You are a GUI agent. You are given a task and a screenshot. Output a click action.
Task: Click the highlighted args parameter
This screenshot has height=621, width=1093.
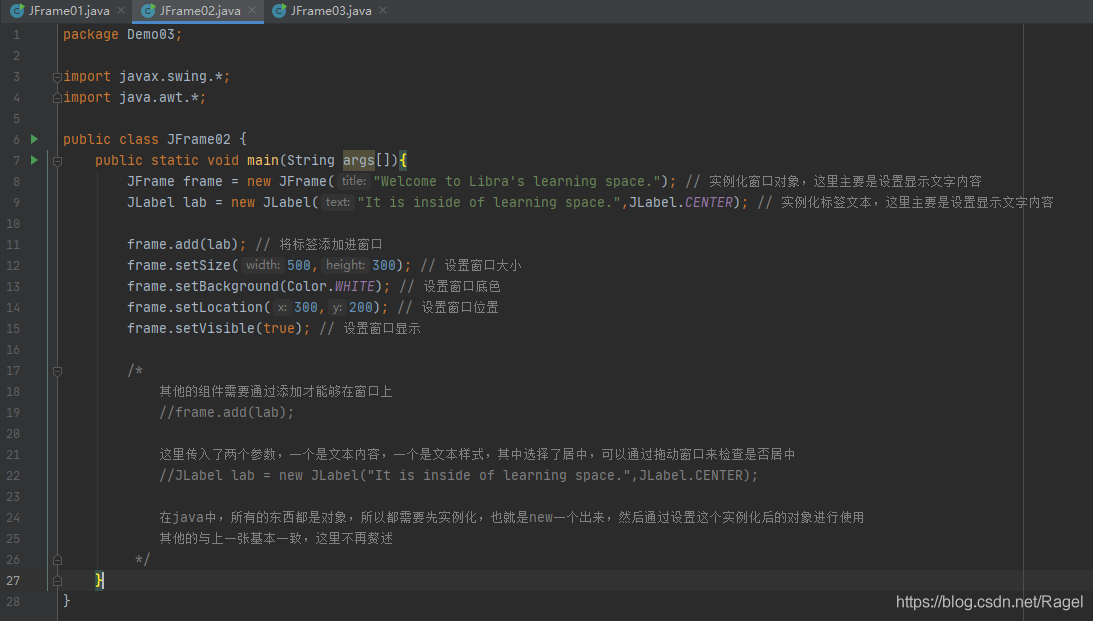(x=358, y=159)
